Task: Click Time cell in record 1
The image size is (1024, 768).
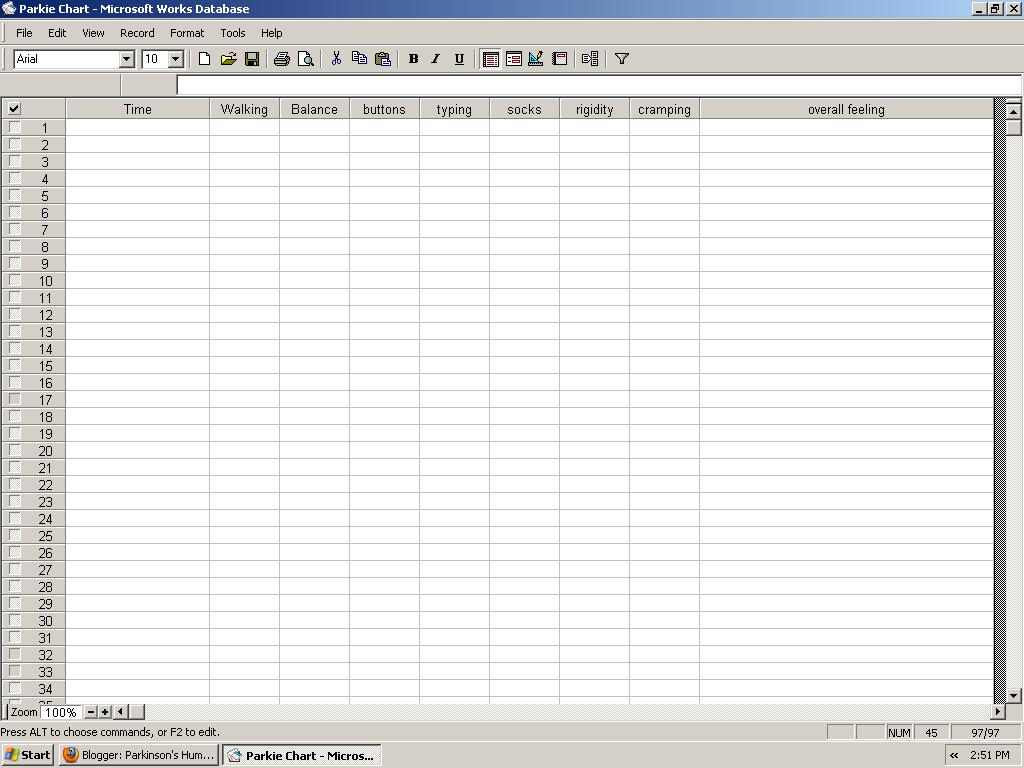Action: [x=137, y=127]
